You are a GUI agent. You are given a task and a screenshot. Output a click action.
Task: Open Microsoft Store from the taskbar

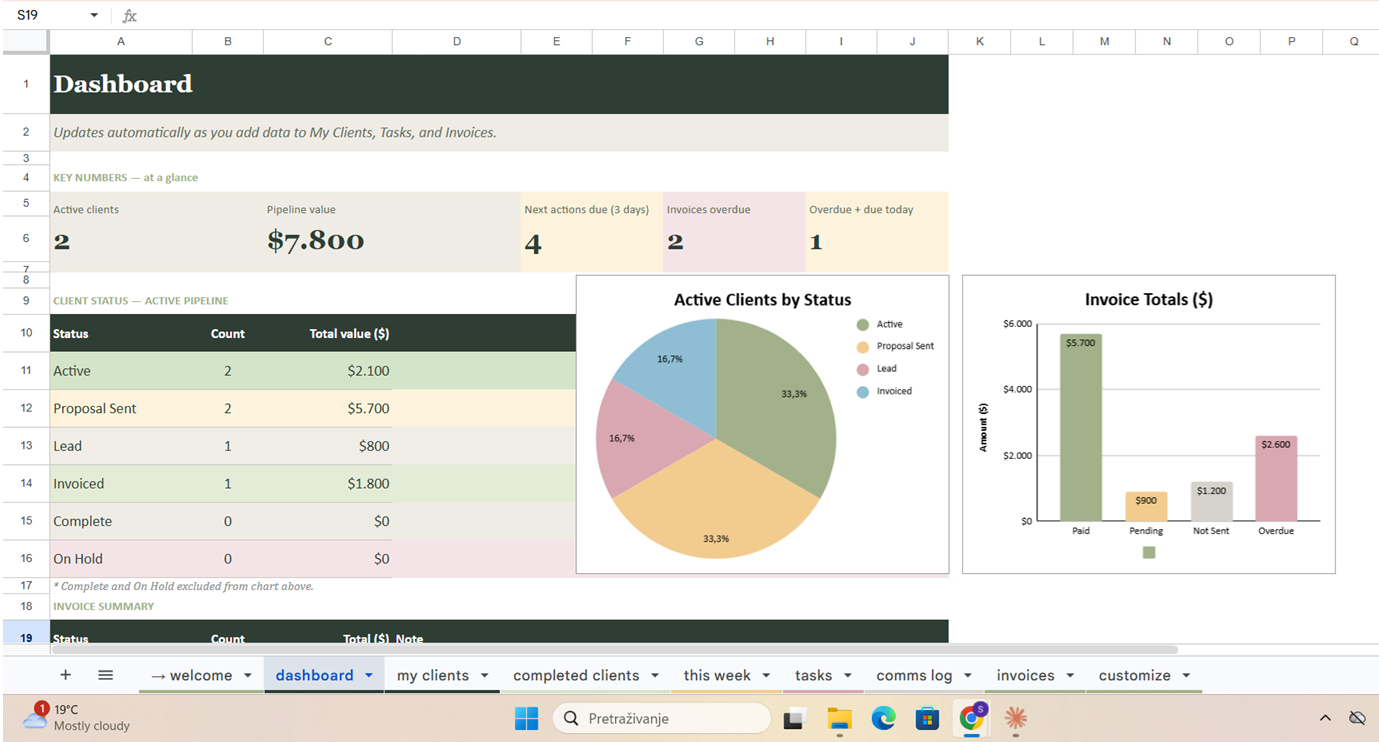tap(927, 718)
